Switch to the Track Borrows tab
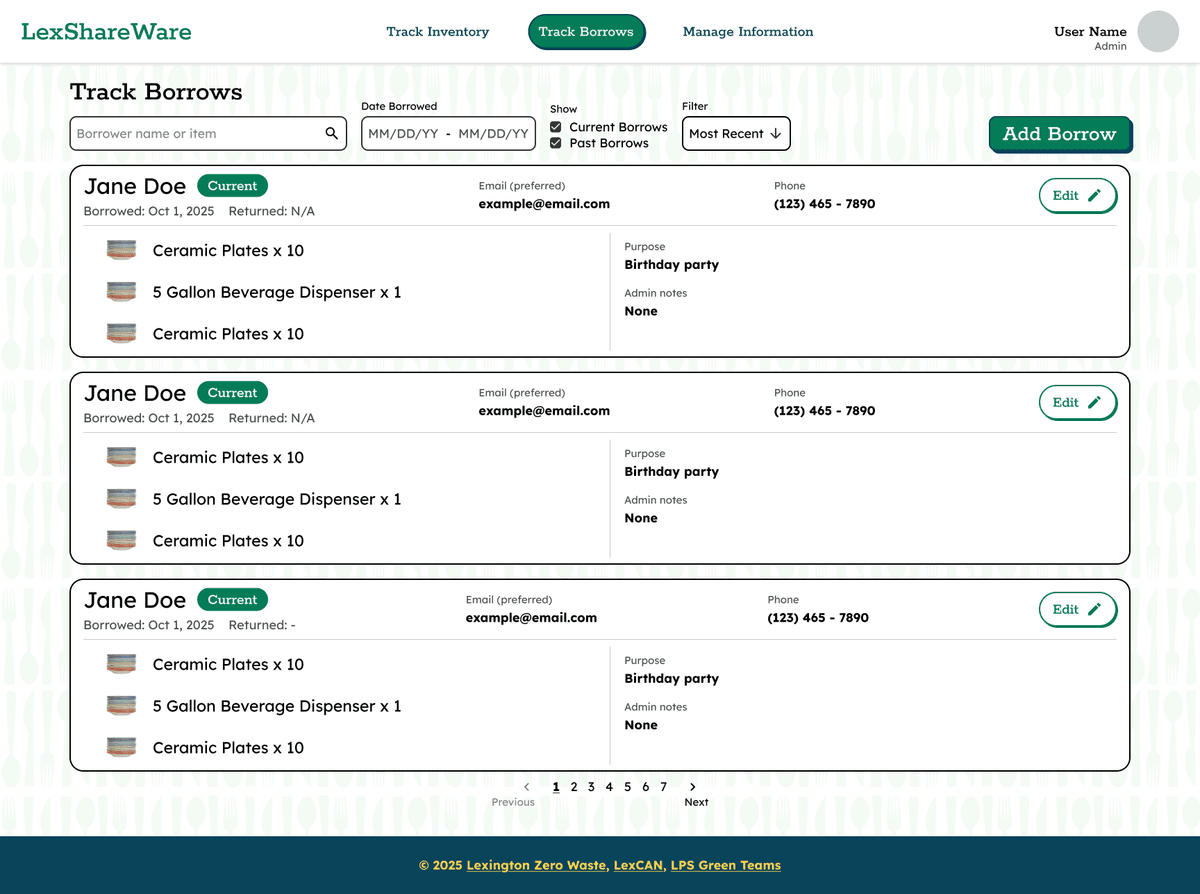This screenshot has height=894, width=1200. (x=586, y=32)
